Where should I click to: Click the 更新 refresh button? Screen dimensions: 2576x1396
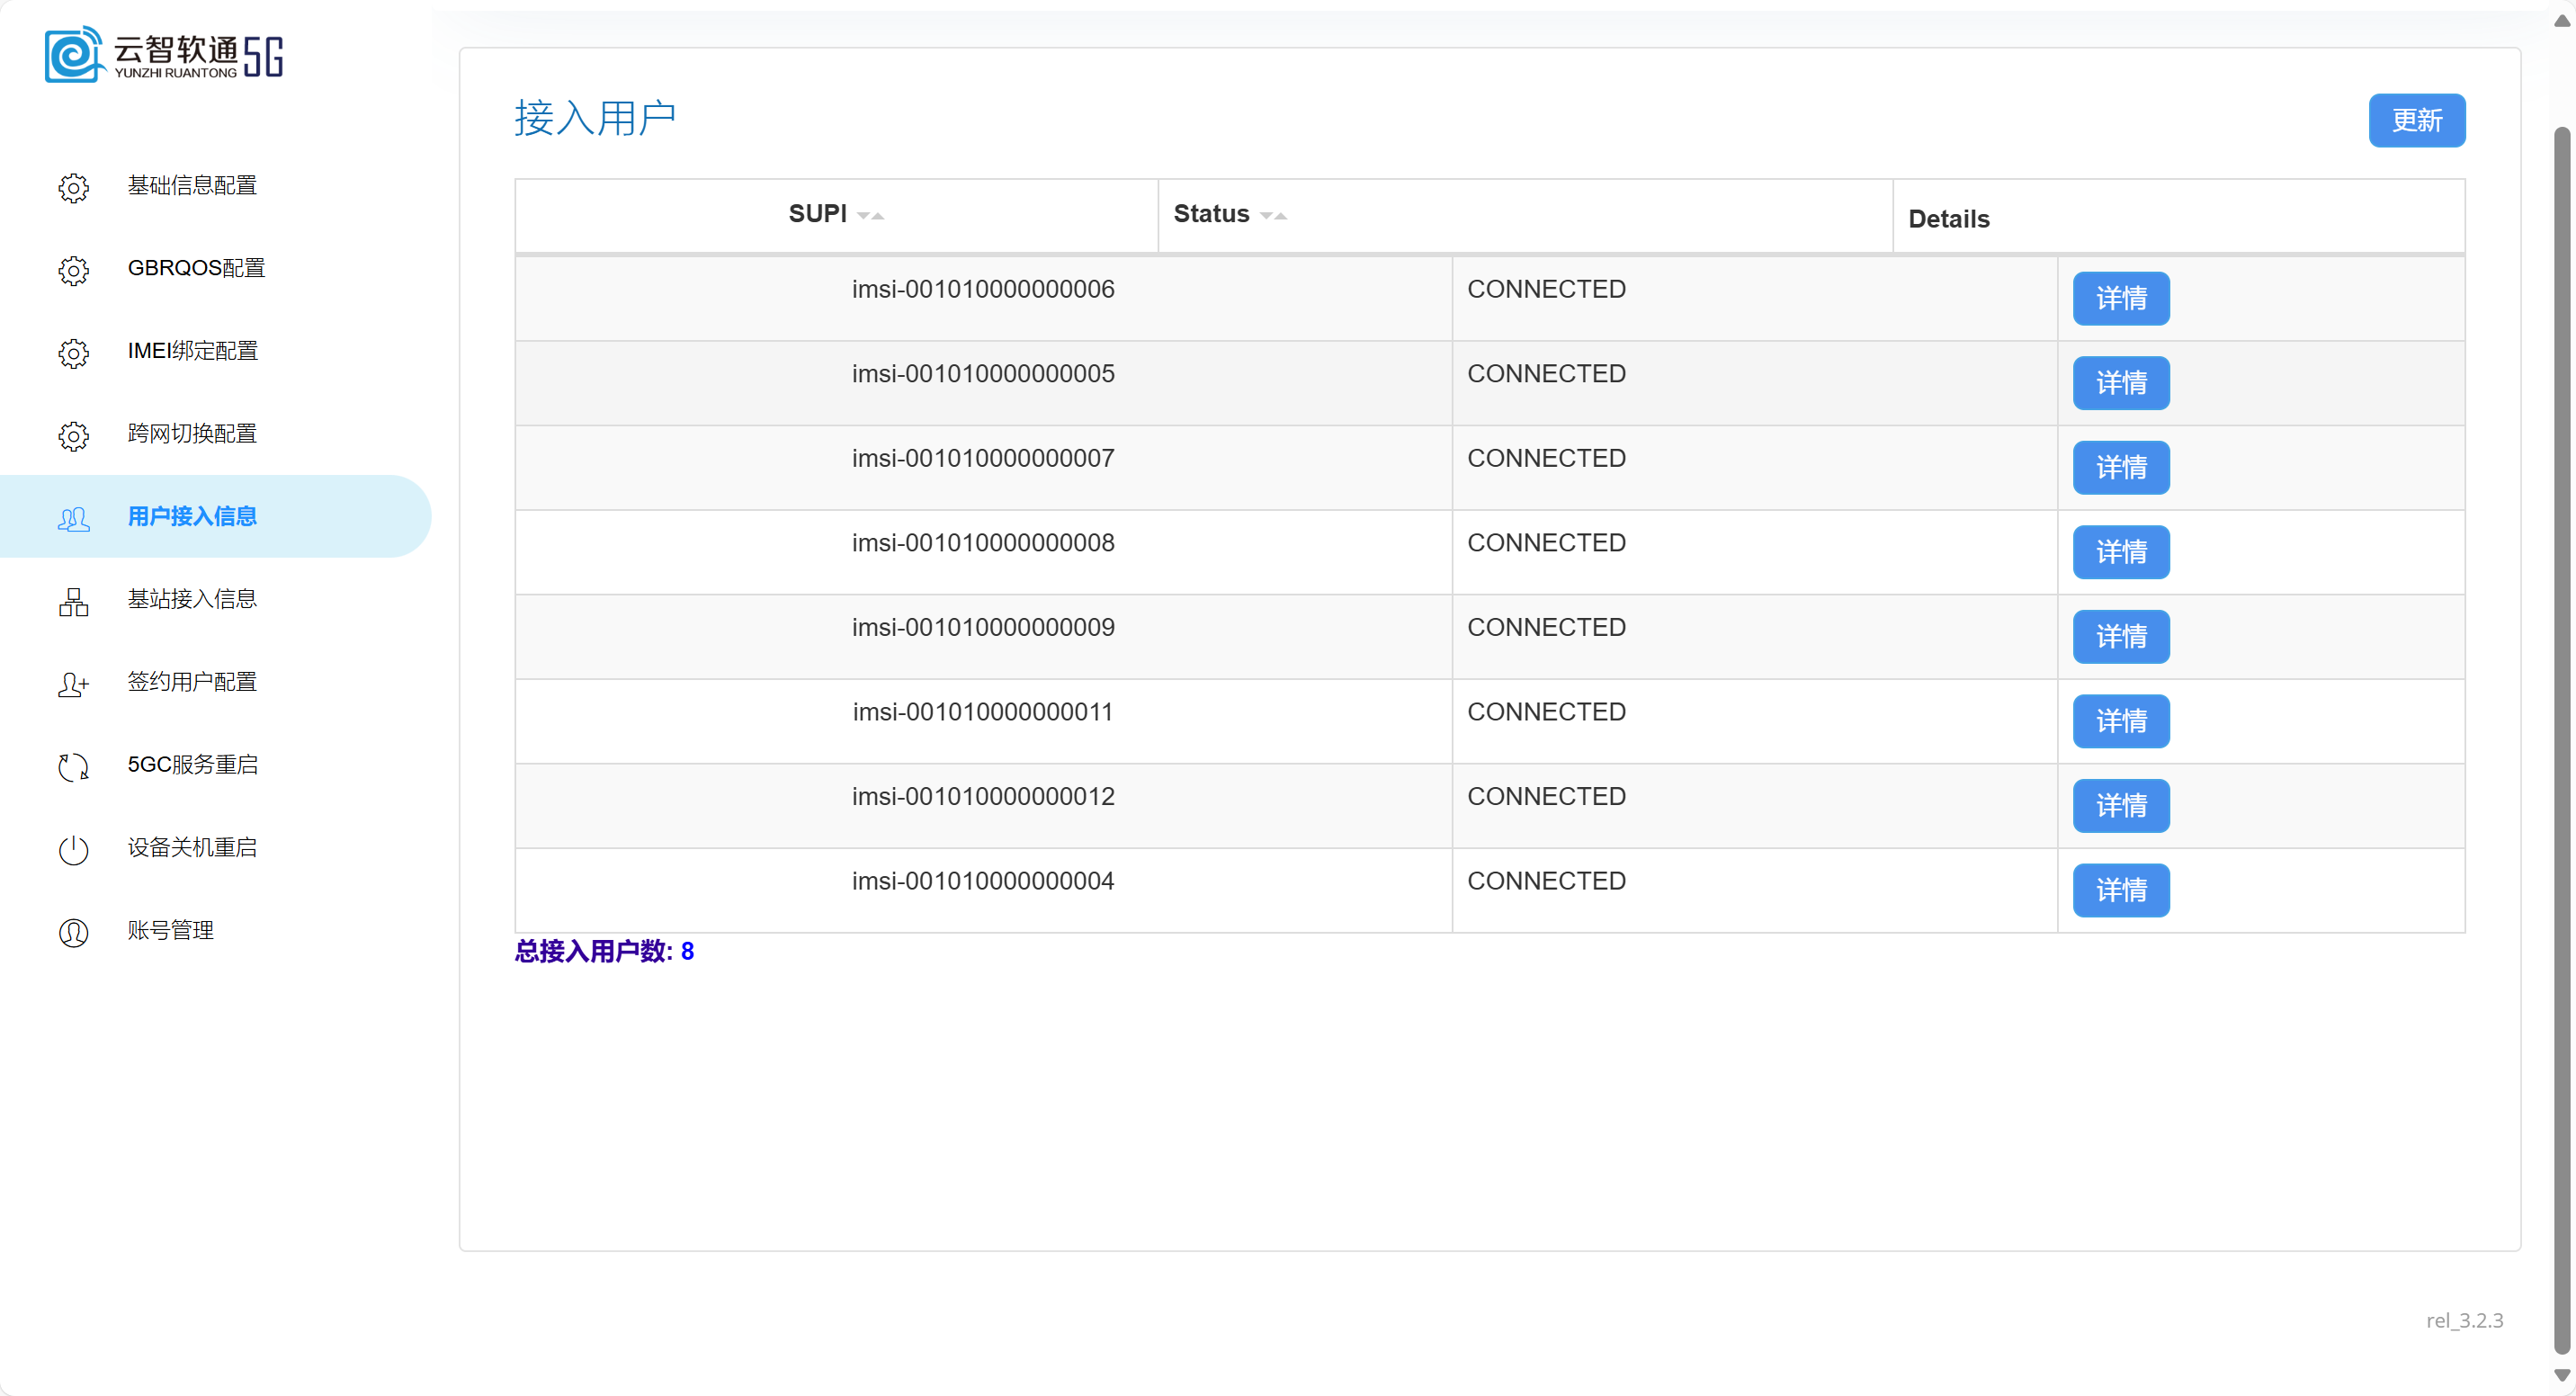coord(2416,120)
